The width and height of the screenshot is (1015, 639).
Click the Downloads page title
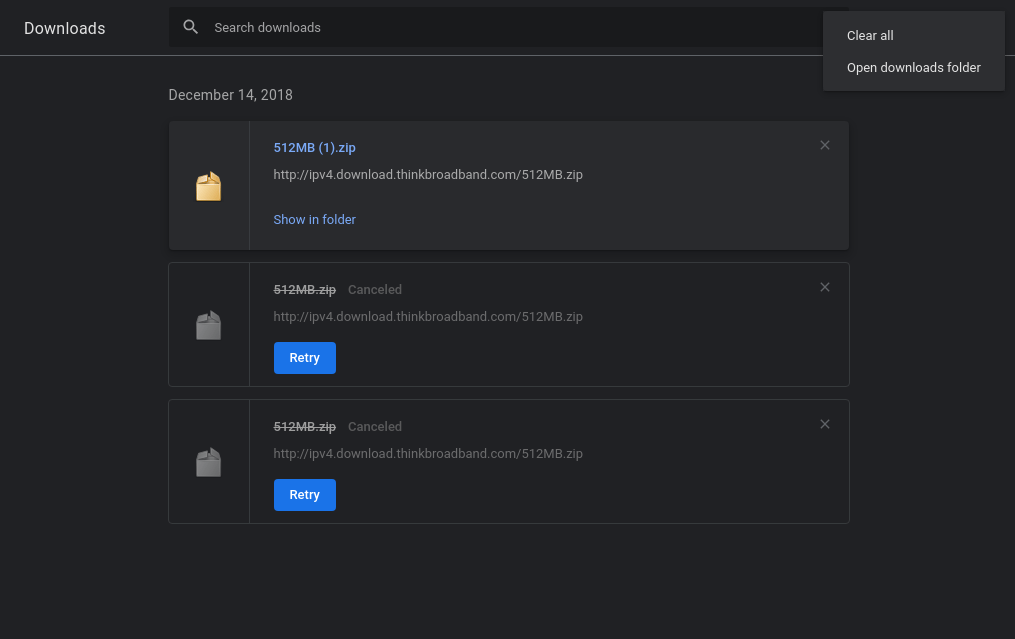[x=64, y=28]
